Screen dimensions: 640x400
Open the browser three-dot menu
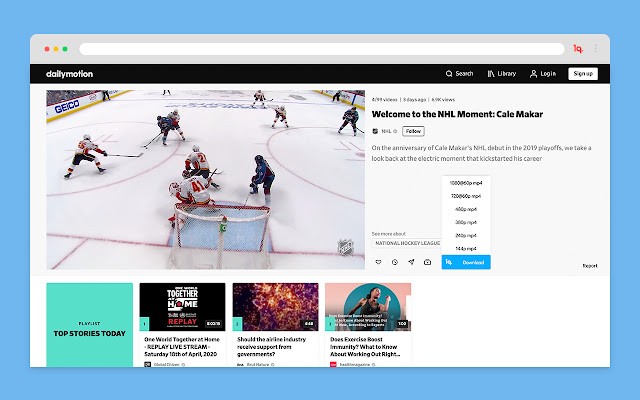pos(596,49)
